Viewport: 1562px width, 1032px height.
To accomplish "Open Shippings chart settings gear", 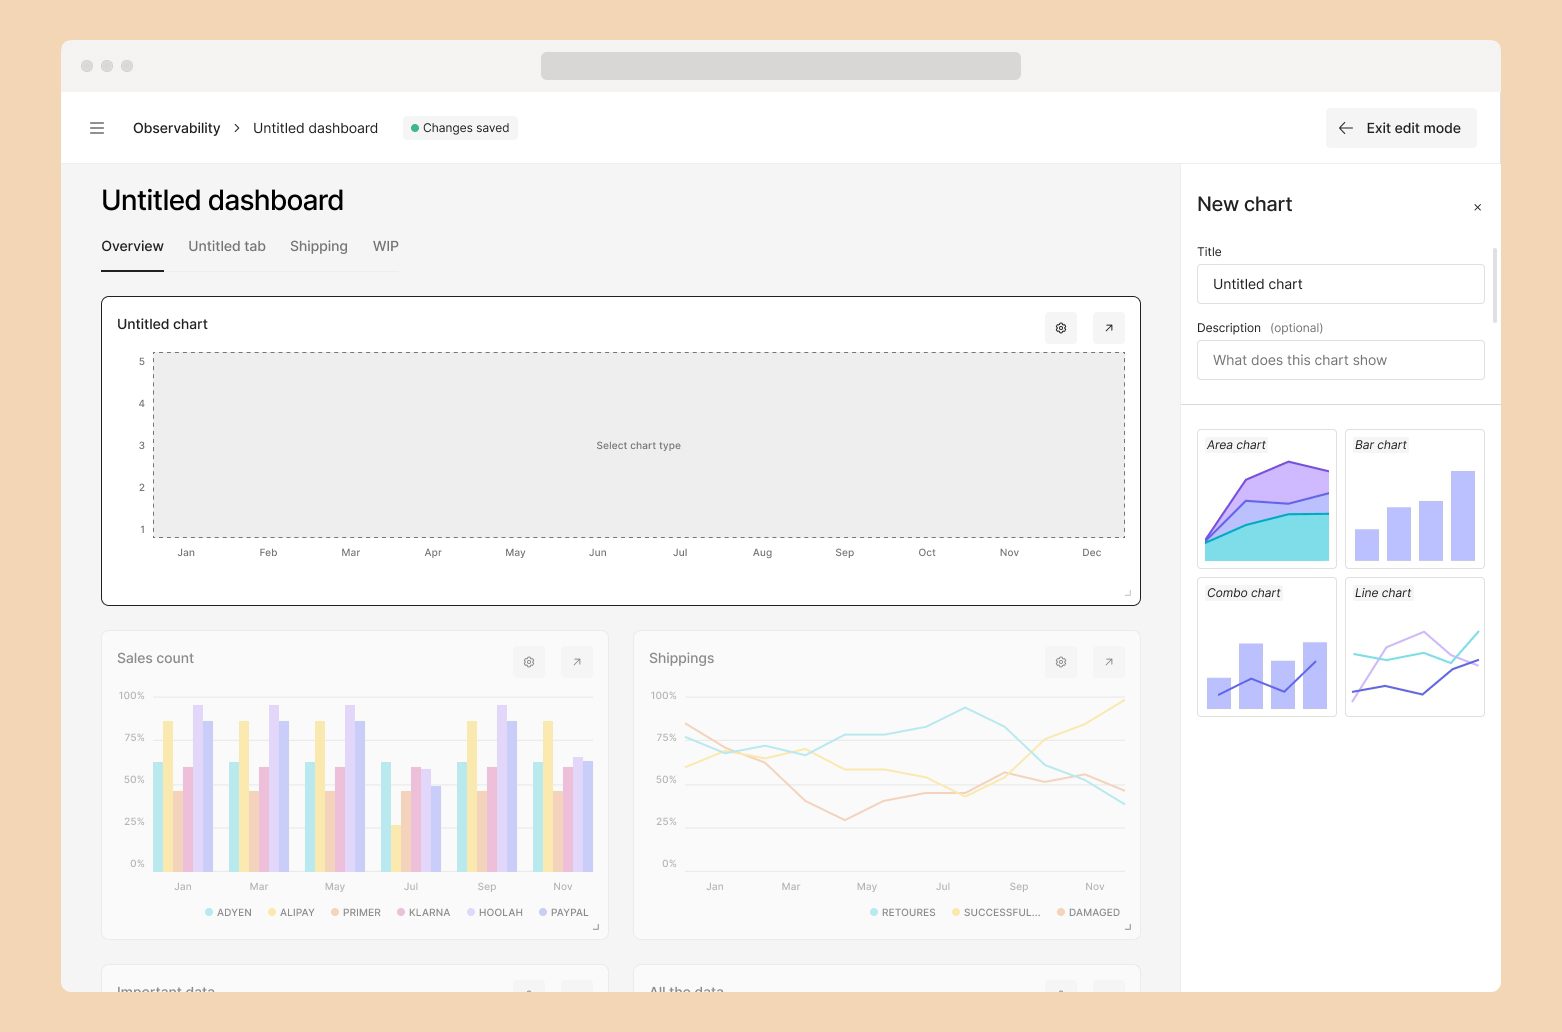I will click(x=1060, y=662).
